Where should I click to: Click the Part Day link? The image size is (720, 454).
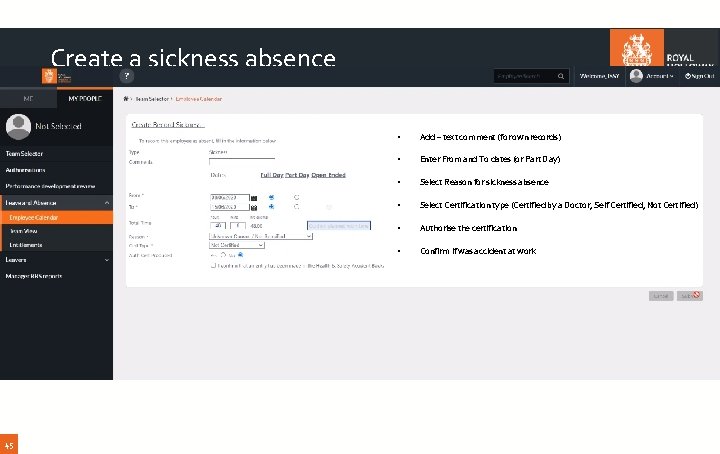click(297, 175)
